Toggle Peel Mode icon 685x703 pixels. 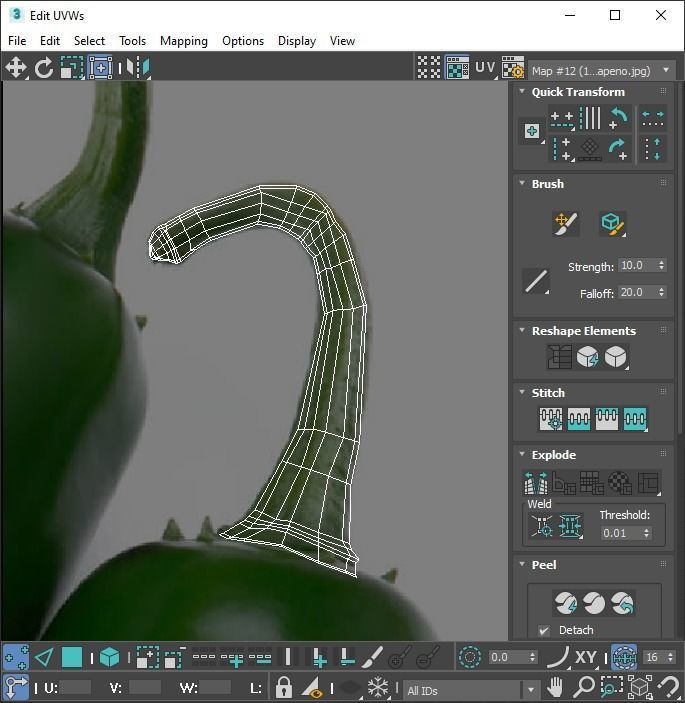pos(594,603)
